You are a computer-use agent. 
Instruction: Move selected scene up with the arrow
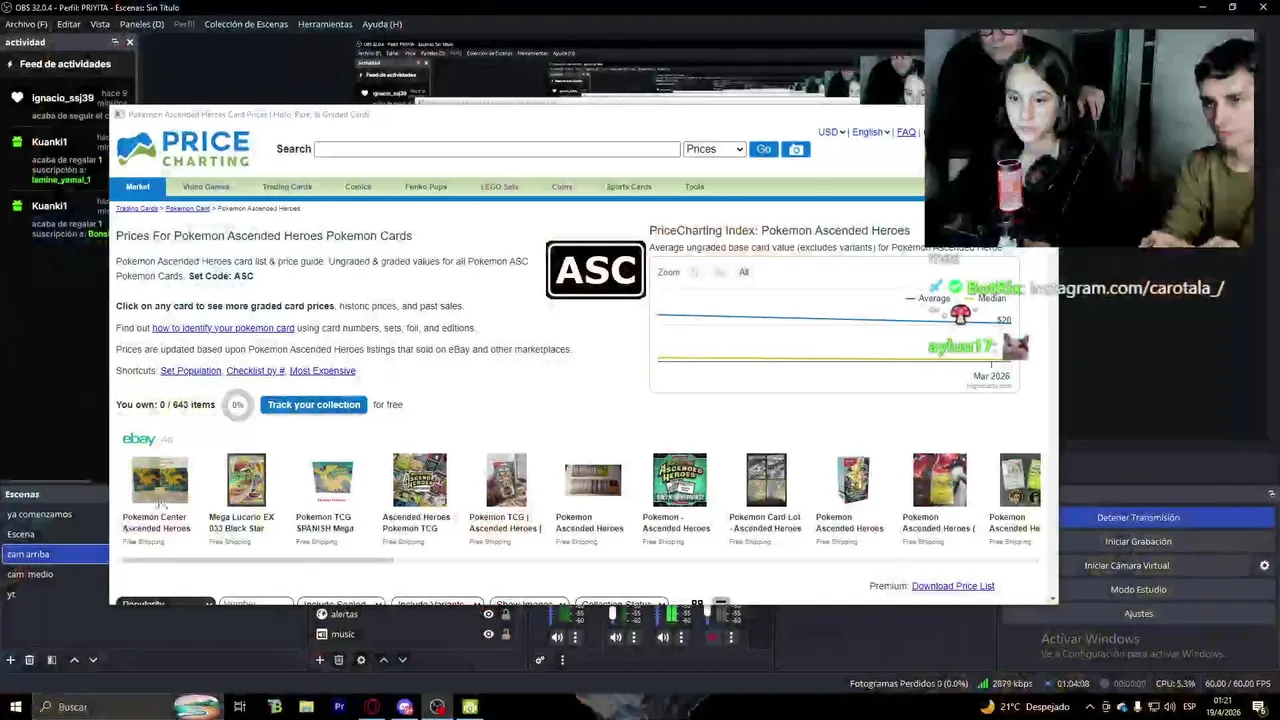[74, 660]
